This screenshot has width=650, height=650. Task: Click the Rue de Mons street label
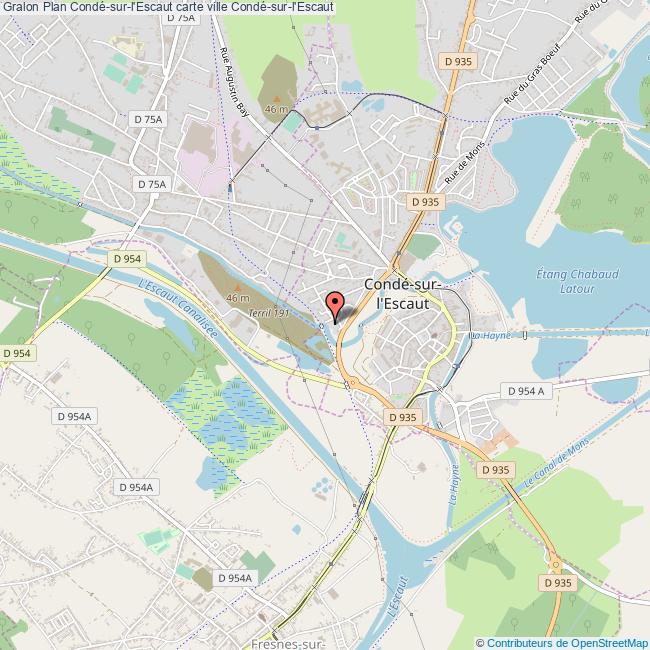pyautogui.click(x=464, y=163)
